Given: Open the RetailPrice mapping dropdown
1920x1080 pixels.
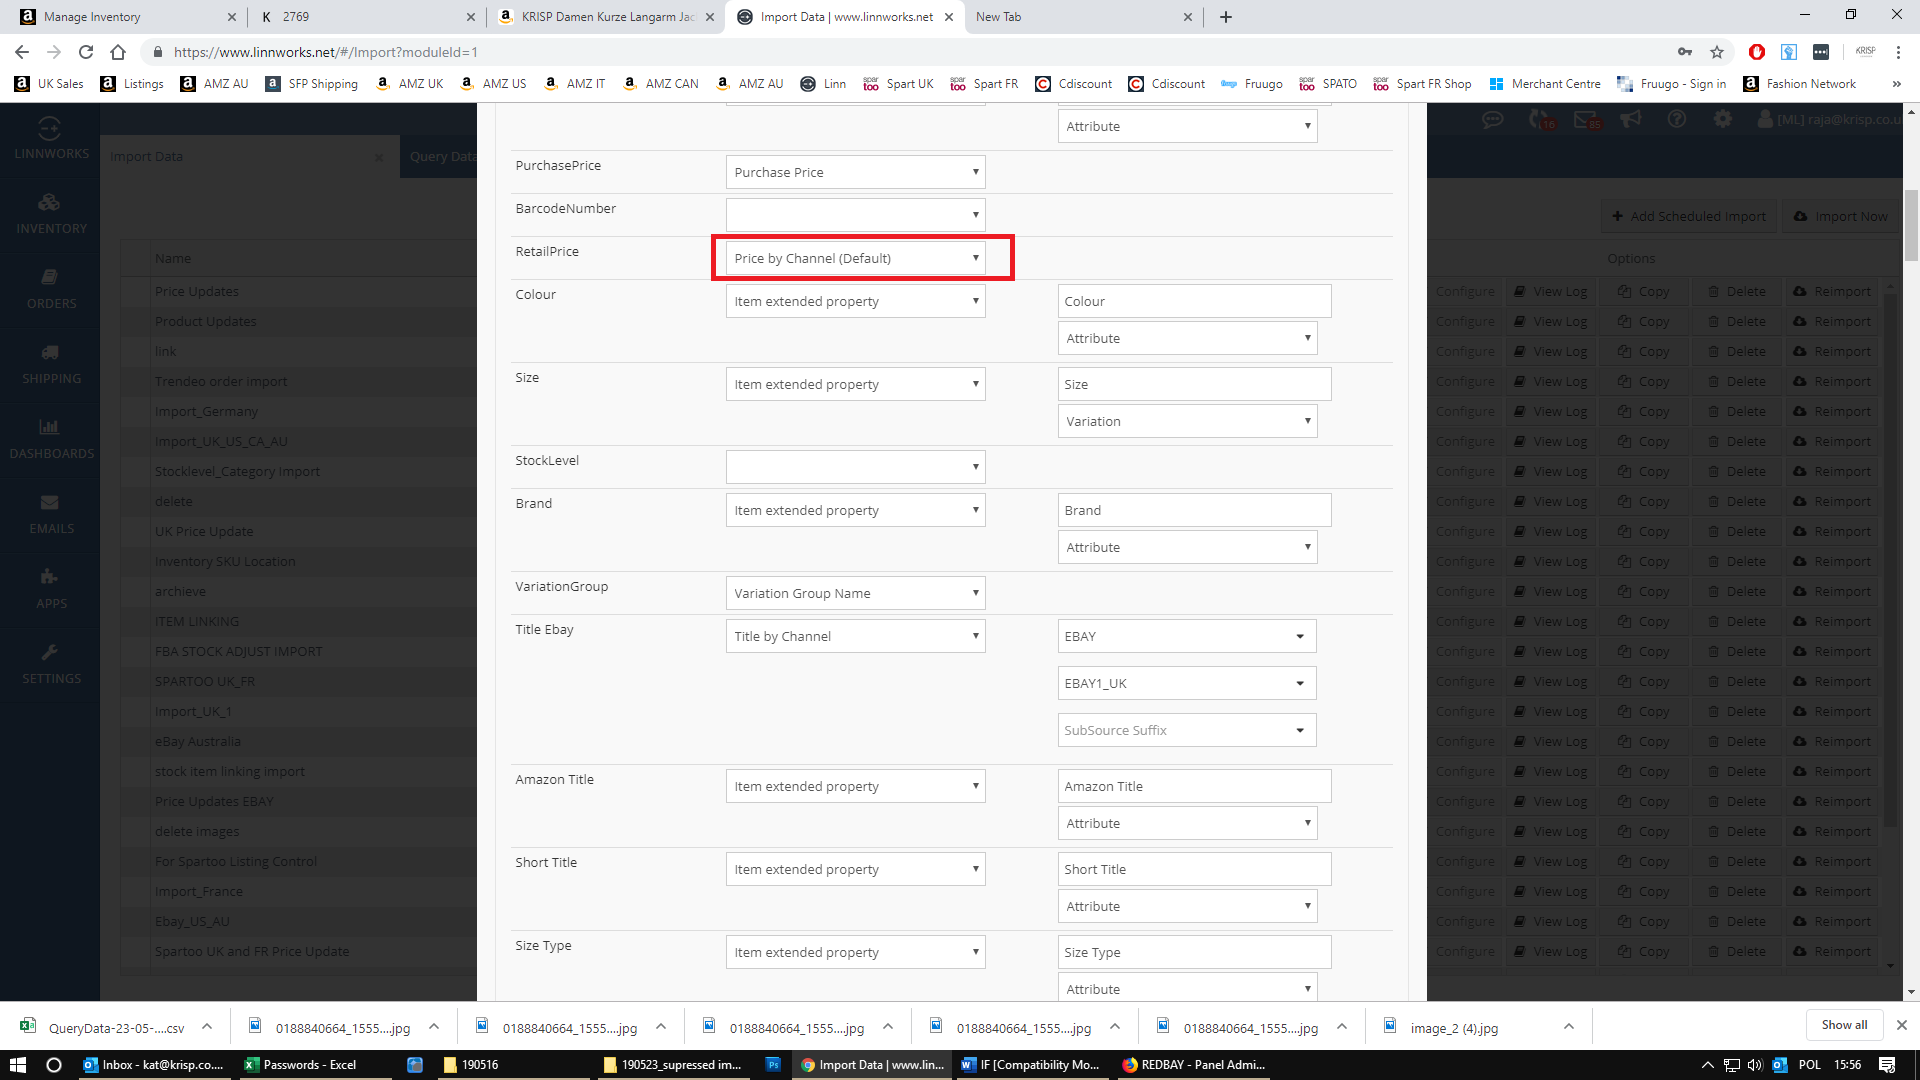Looking at the screenshot, I should 855,258.
